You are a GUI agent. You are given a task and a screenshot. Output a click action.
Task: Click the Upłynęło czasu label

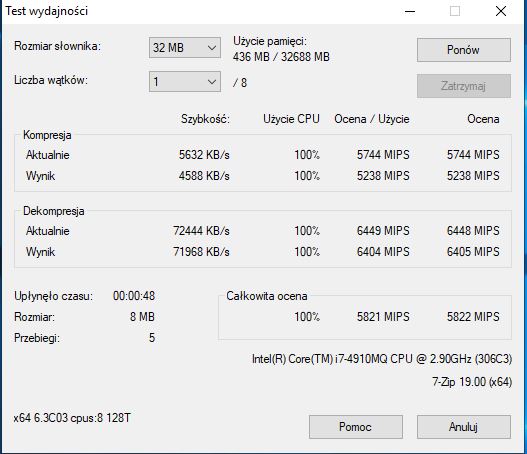tap(53, 296)
